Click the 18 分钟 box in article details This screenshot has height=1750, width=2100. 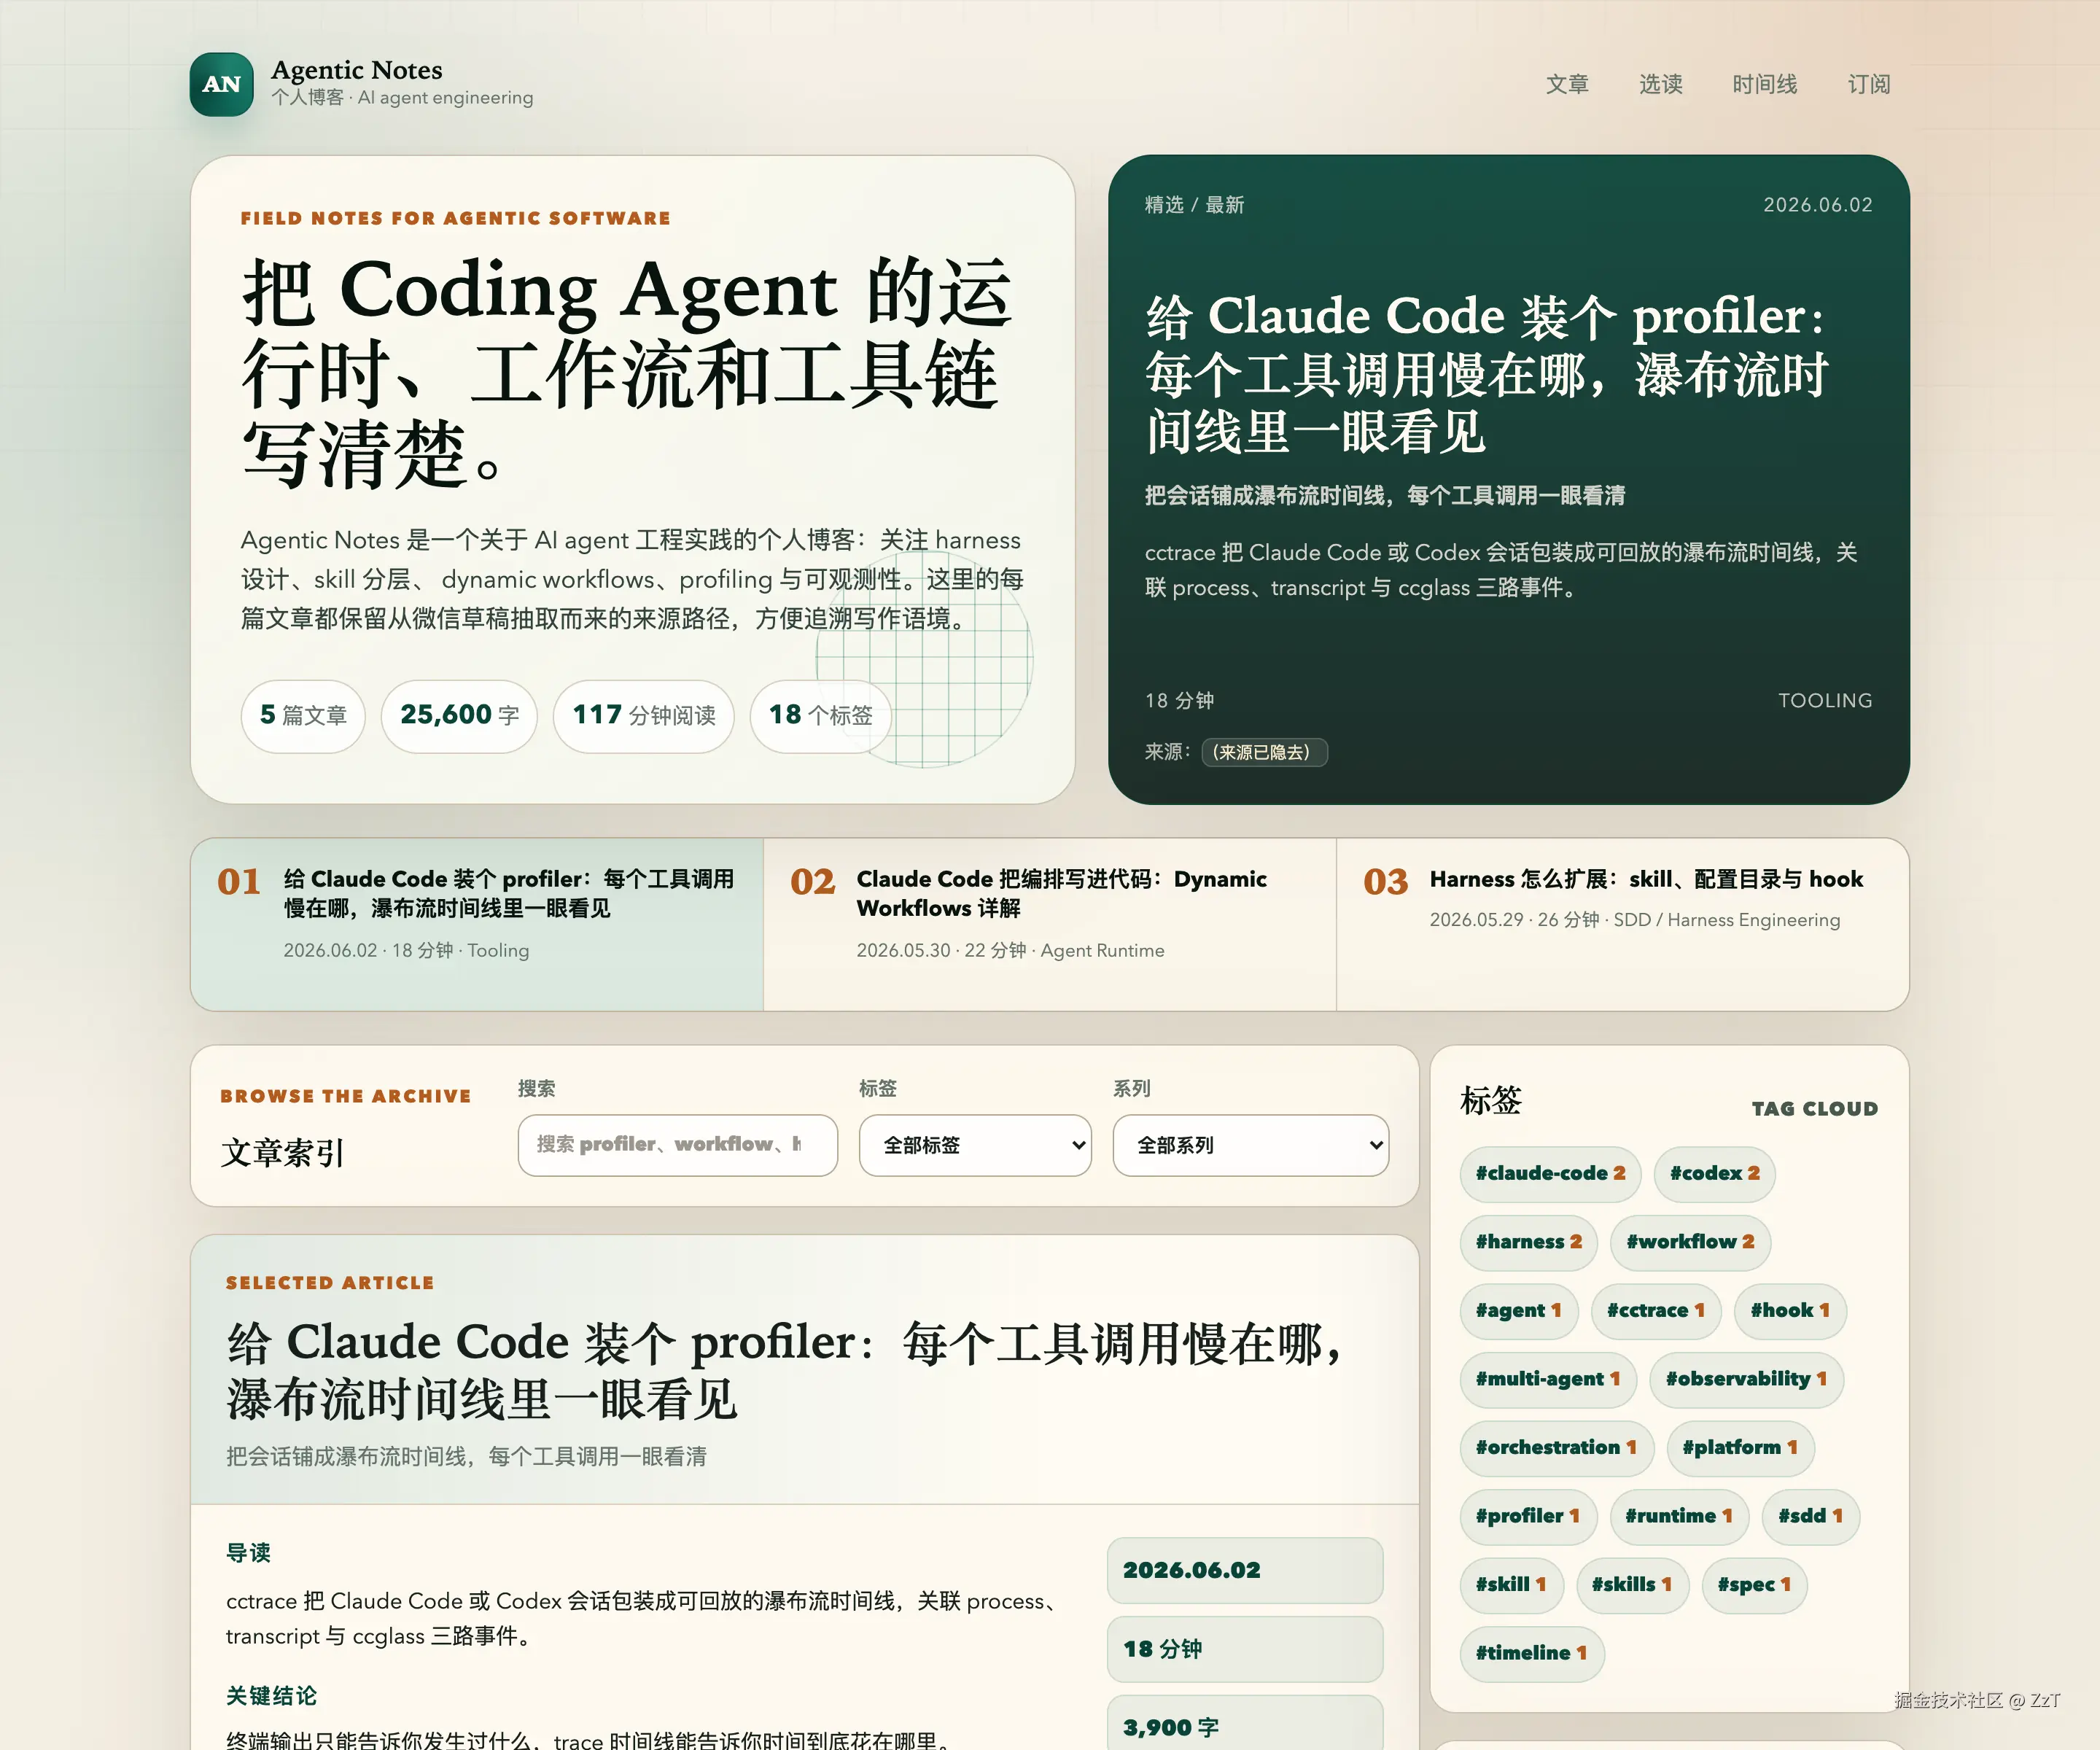coord(1244,1649)
